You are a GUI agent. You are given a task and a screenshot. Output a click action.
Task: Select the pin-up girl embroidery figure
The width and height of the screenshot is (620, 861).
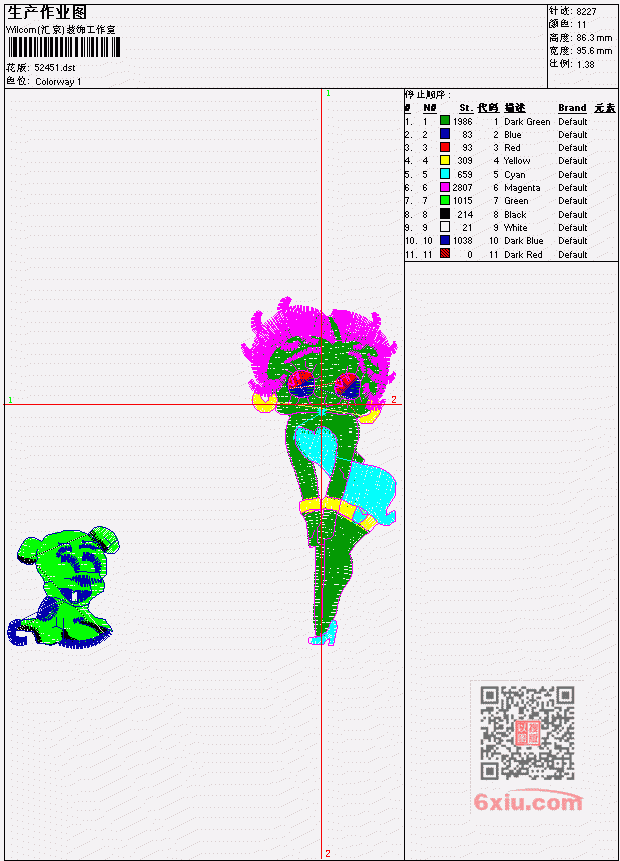[x=319, y=471]
